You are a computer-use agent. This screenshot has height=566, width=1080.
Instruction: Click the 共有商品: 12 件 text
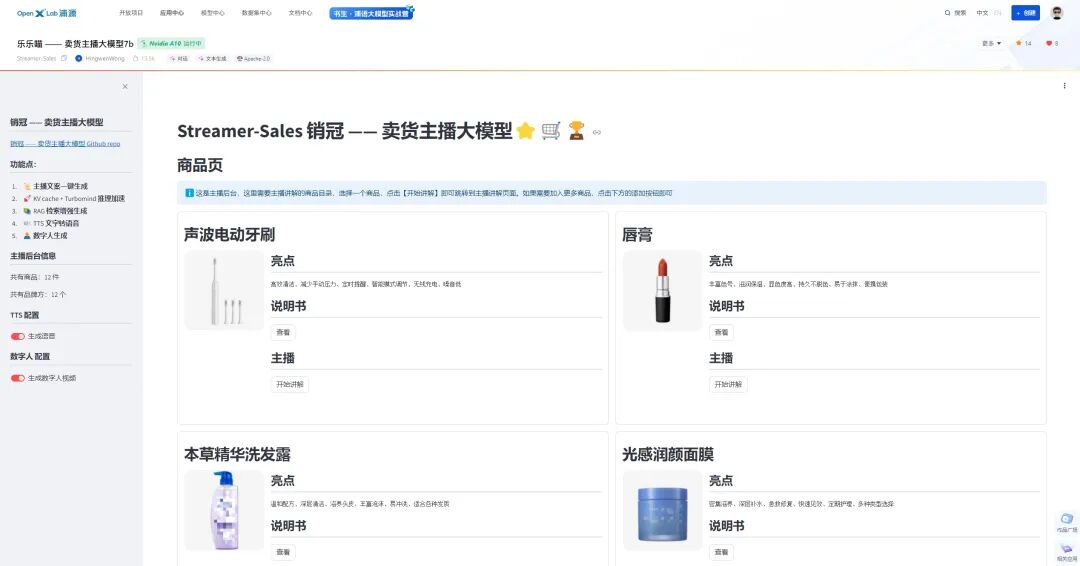(x=34, y=277)
